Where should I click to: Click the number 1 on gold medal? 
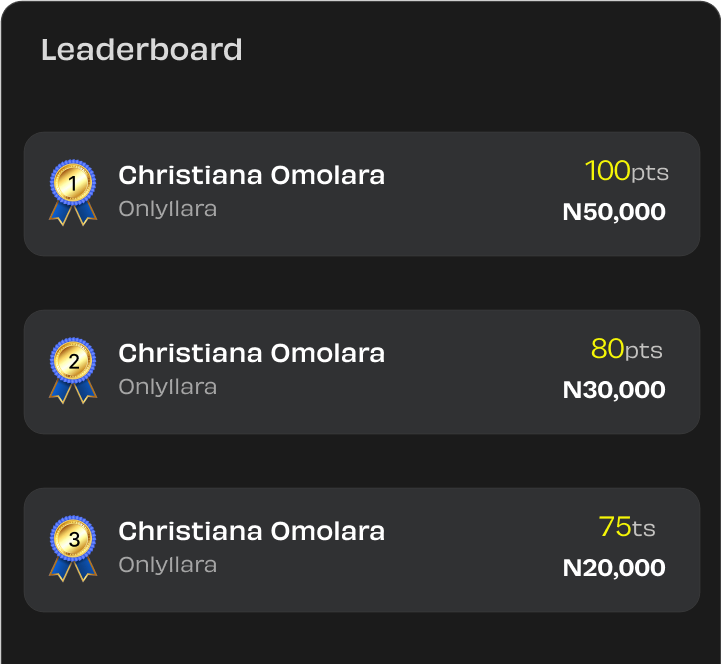(x=73, y=183)
